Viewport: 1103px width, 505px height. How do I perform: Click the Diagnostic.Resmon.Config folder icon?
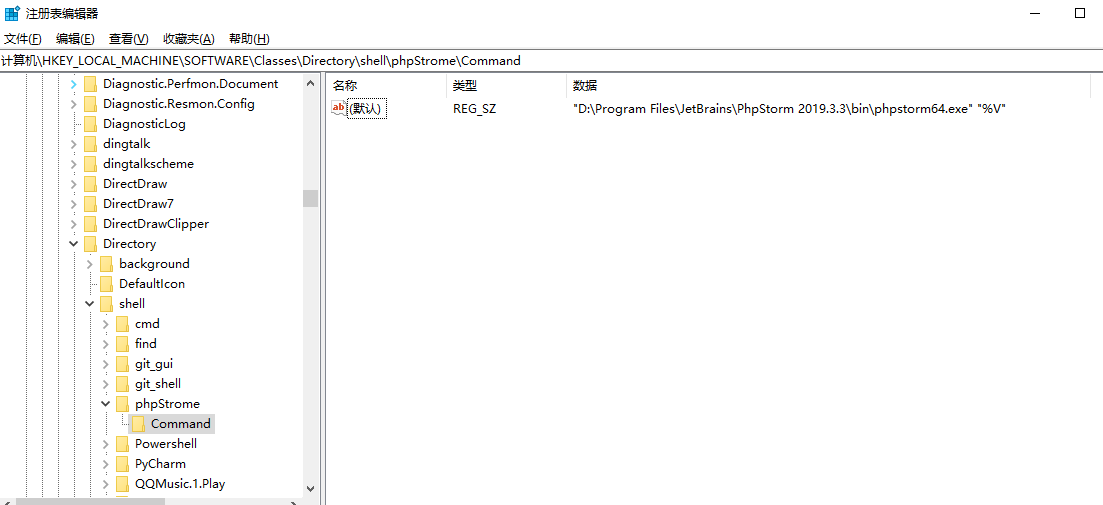(90, 104)
